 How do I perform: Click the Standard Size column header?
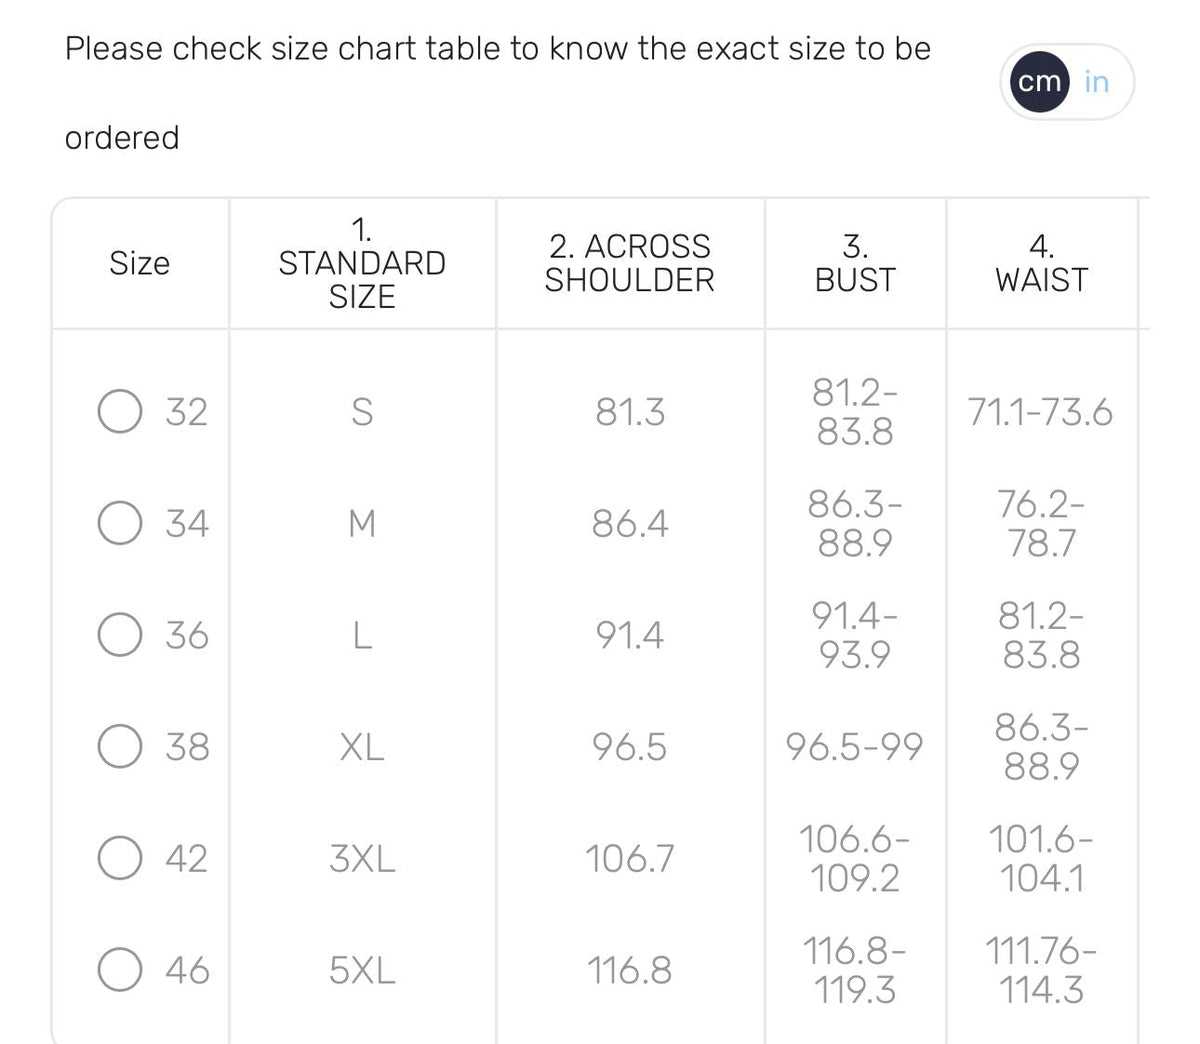(362, 263)
